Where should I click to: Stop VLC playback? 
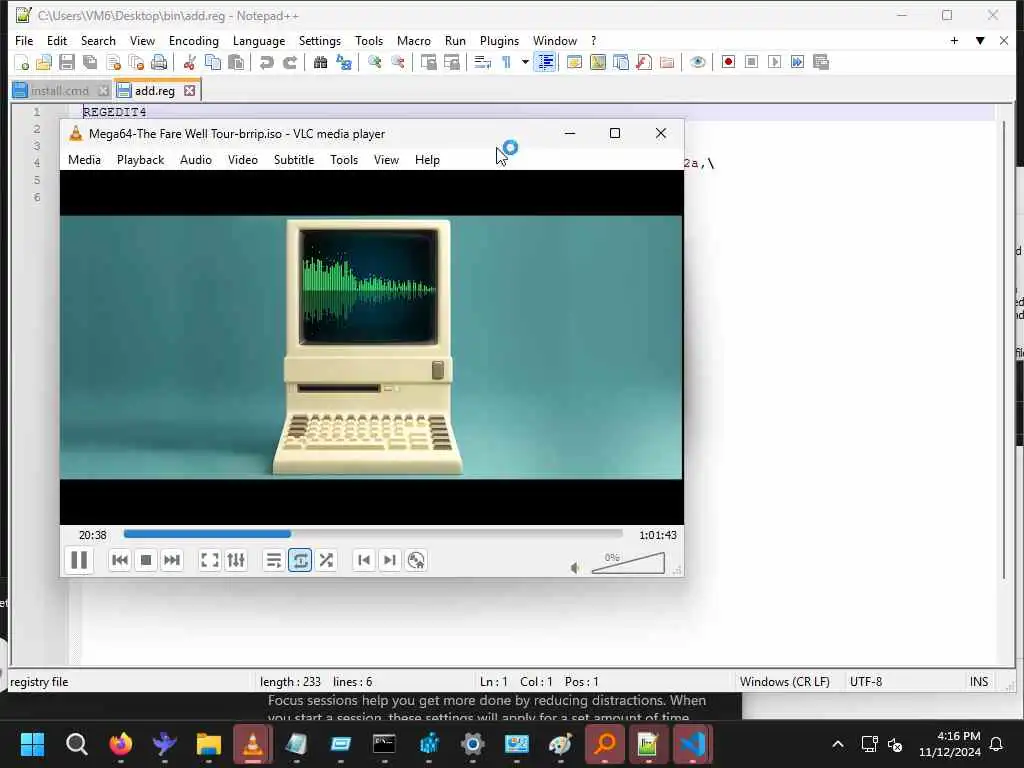(146, 560)
